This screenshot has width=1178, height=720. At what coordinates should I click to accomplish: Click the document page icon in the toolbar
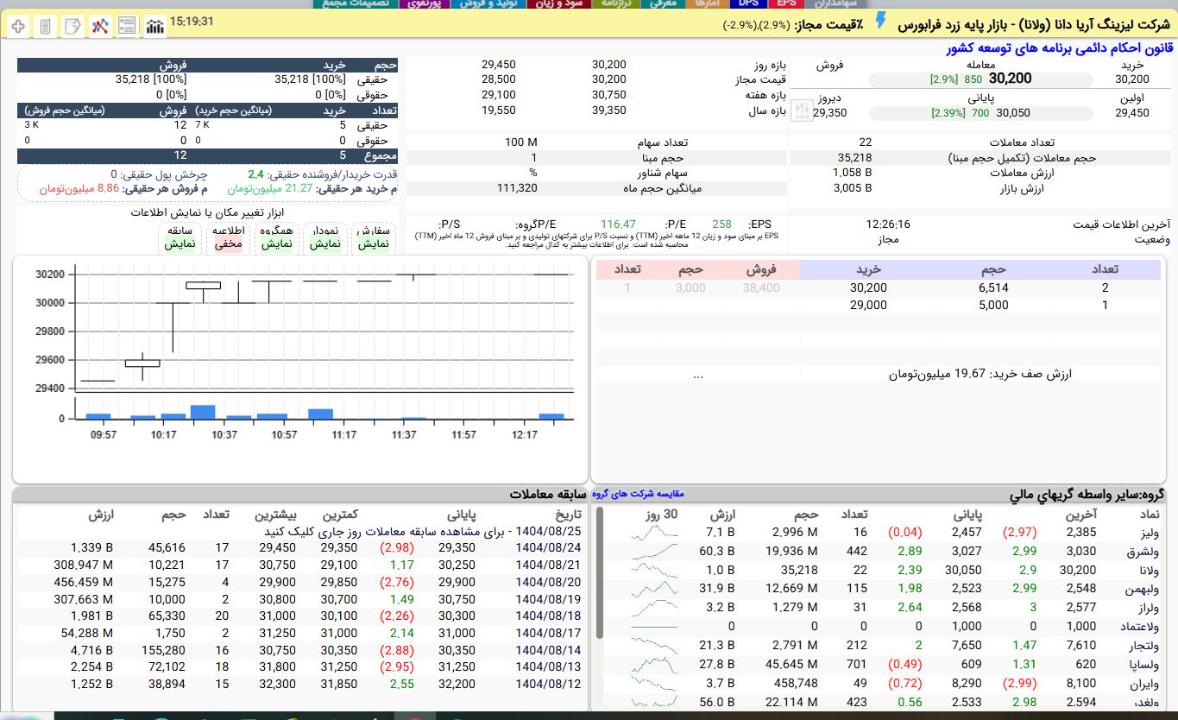(46, 23)
